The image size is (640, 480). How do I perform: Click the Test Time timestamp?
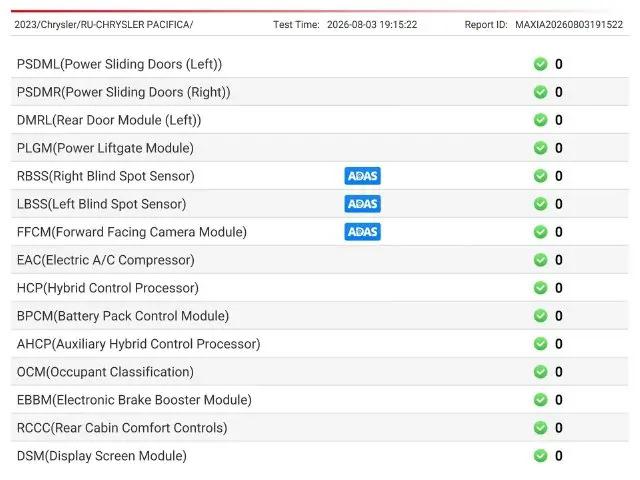coord(372,24)
